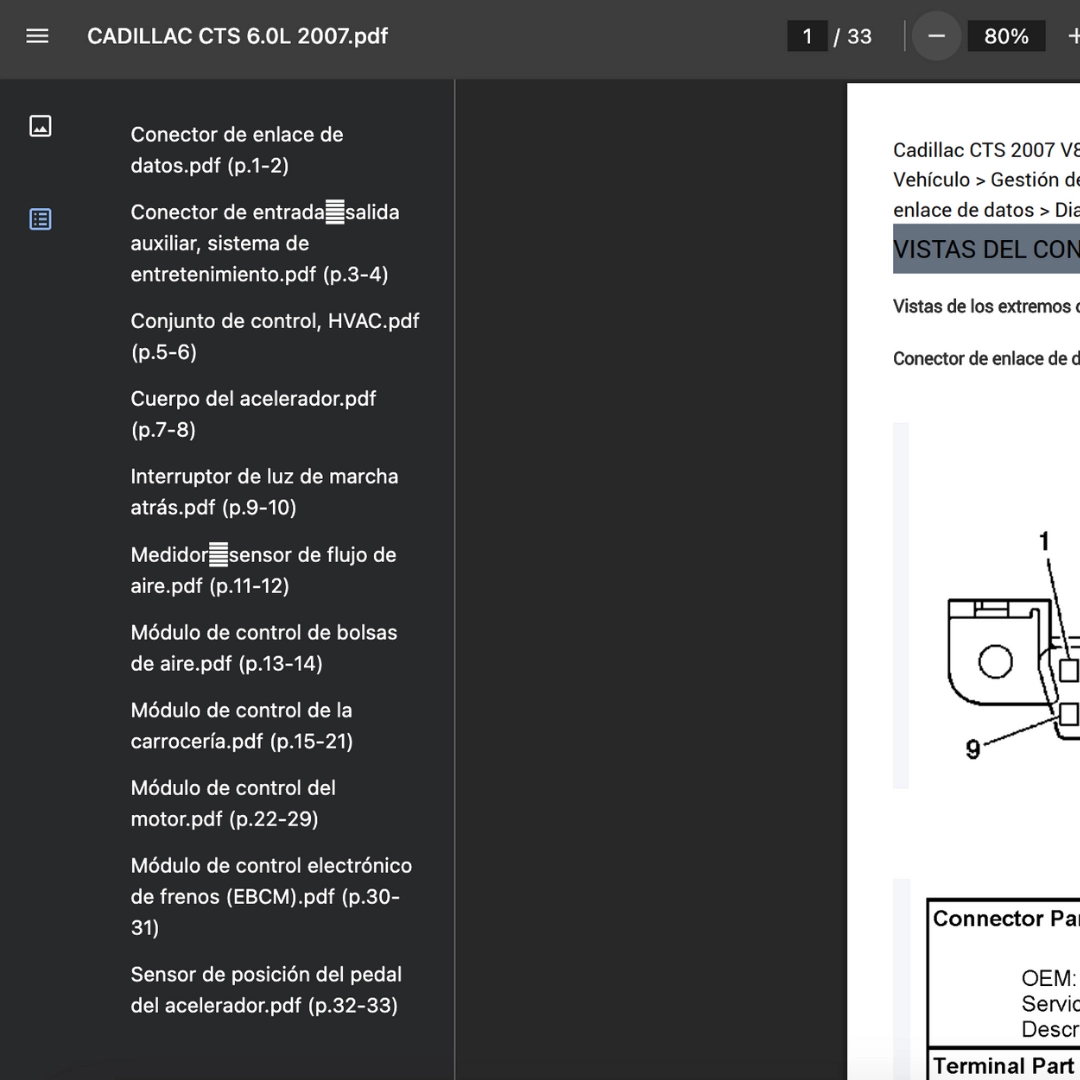Viewport: 1080px width, 1080px height.
Task: Open Conjunto de control, HVAC.pdf bookmark
Action: pyautogui.click(x=275, y=336)
